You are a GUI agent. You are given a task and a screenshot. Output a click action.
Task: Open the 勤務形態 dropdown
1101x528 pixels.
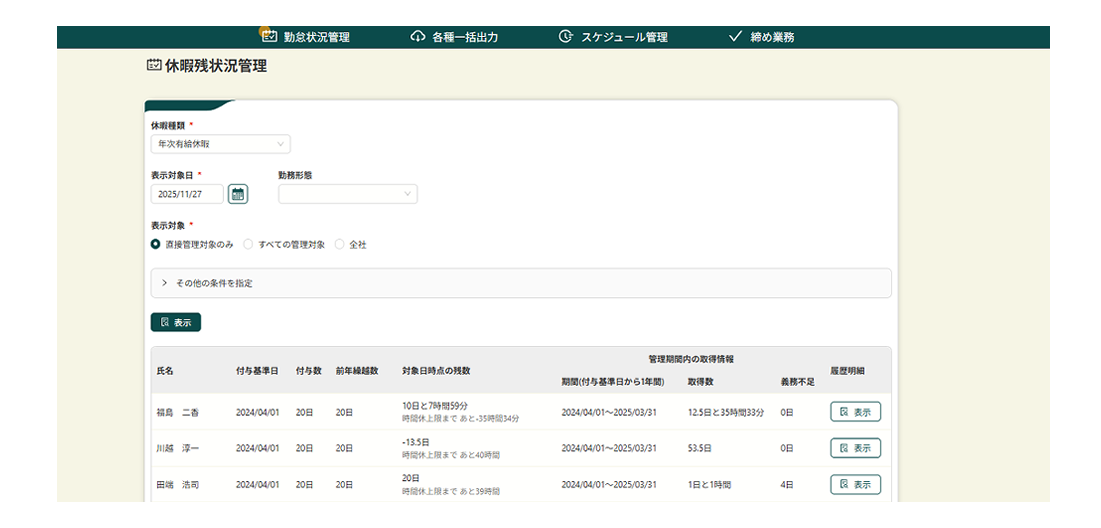tap(348, 194)
